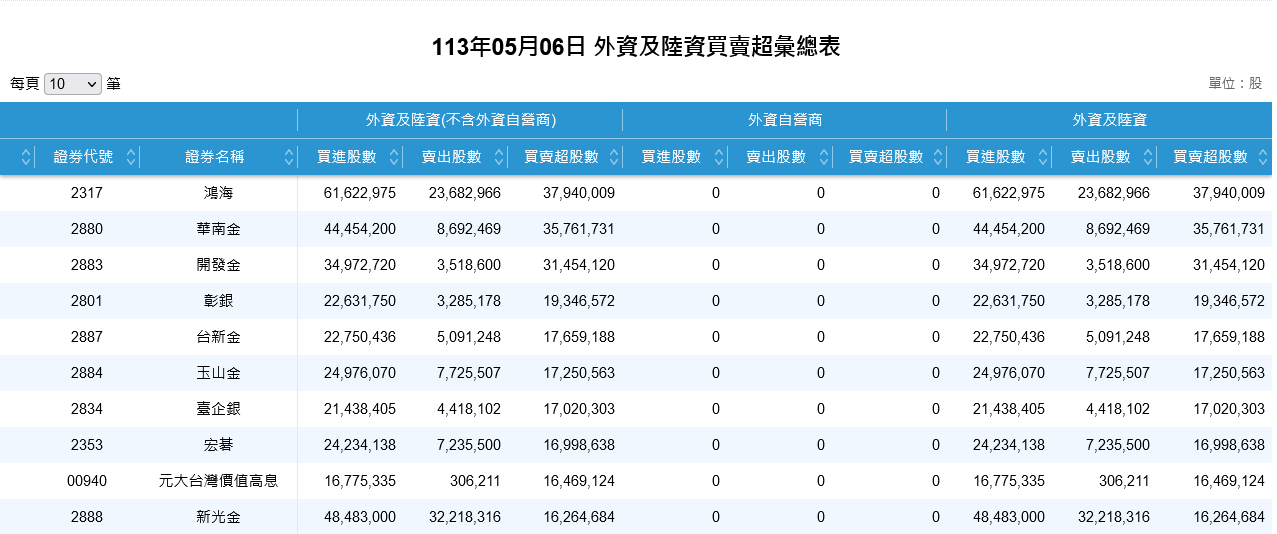Select stock name 彰銀
The width and height of the screenshot is (1277, 534).
pyautogui.click(x=218, y=301)
